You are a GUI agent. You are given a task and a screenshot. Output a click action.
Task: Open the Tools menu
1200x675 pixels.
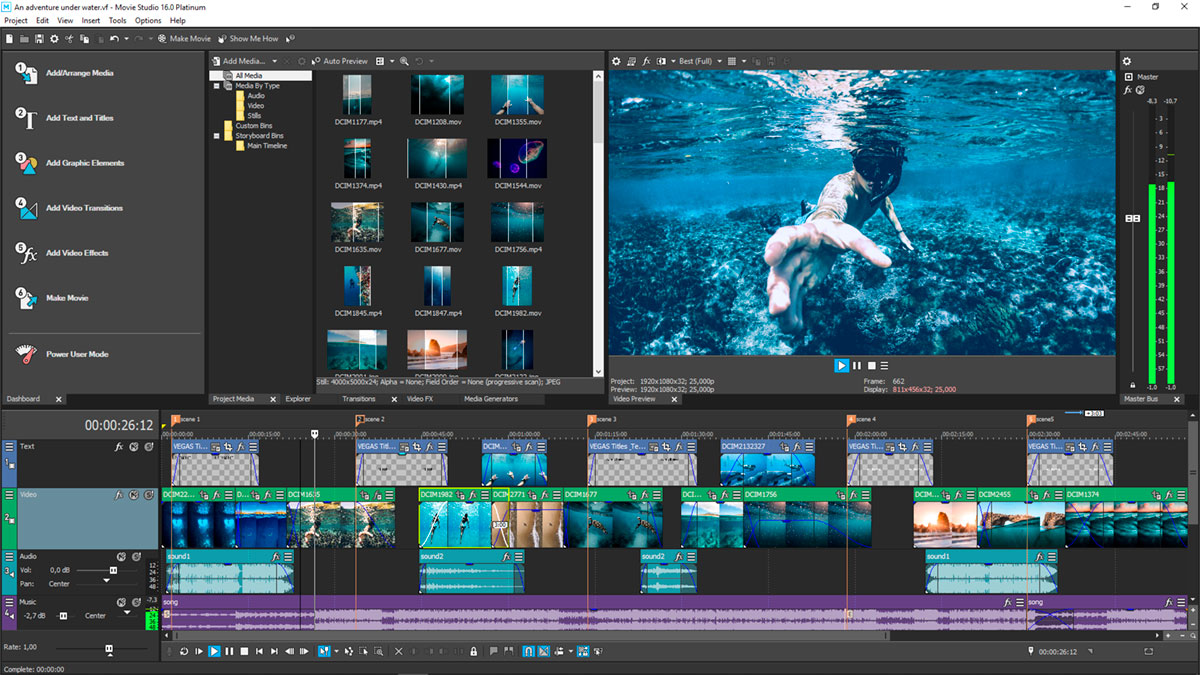click(x=117, y=20)
